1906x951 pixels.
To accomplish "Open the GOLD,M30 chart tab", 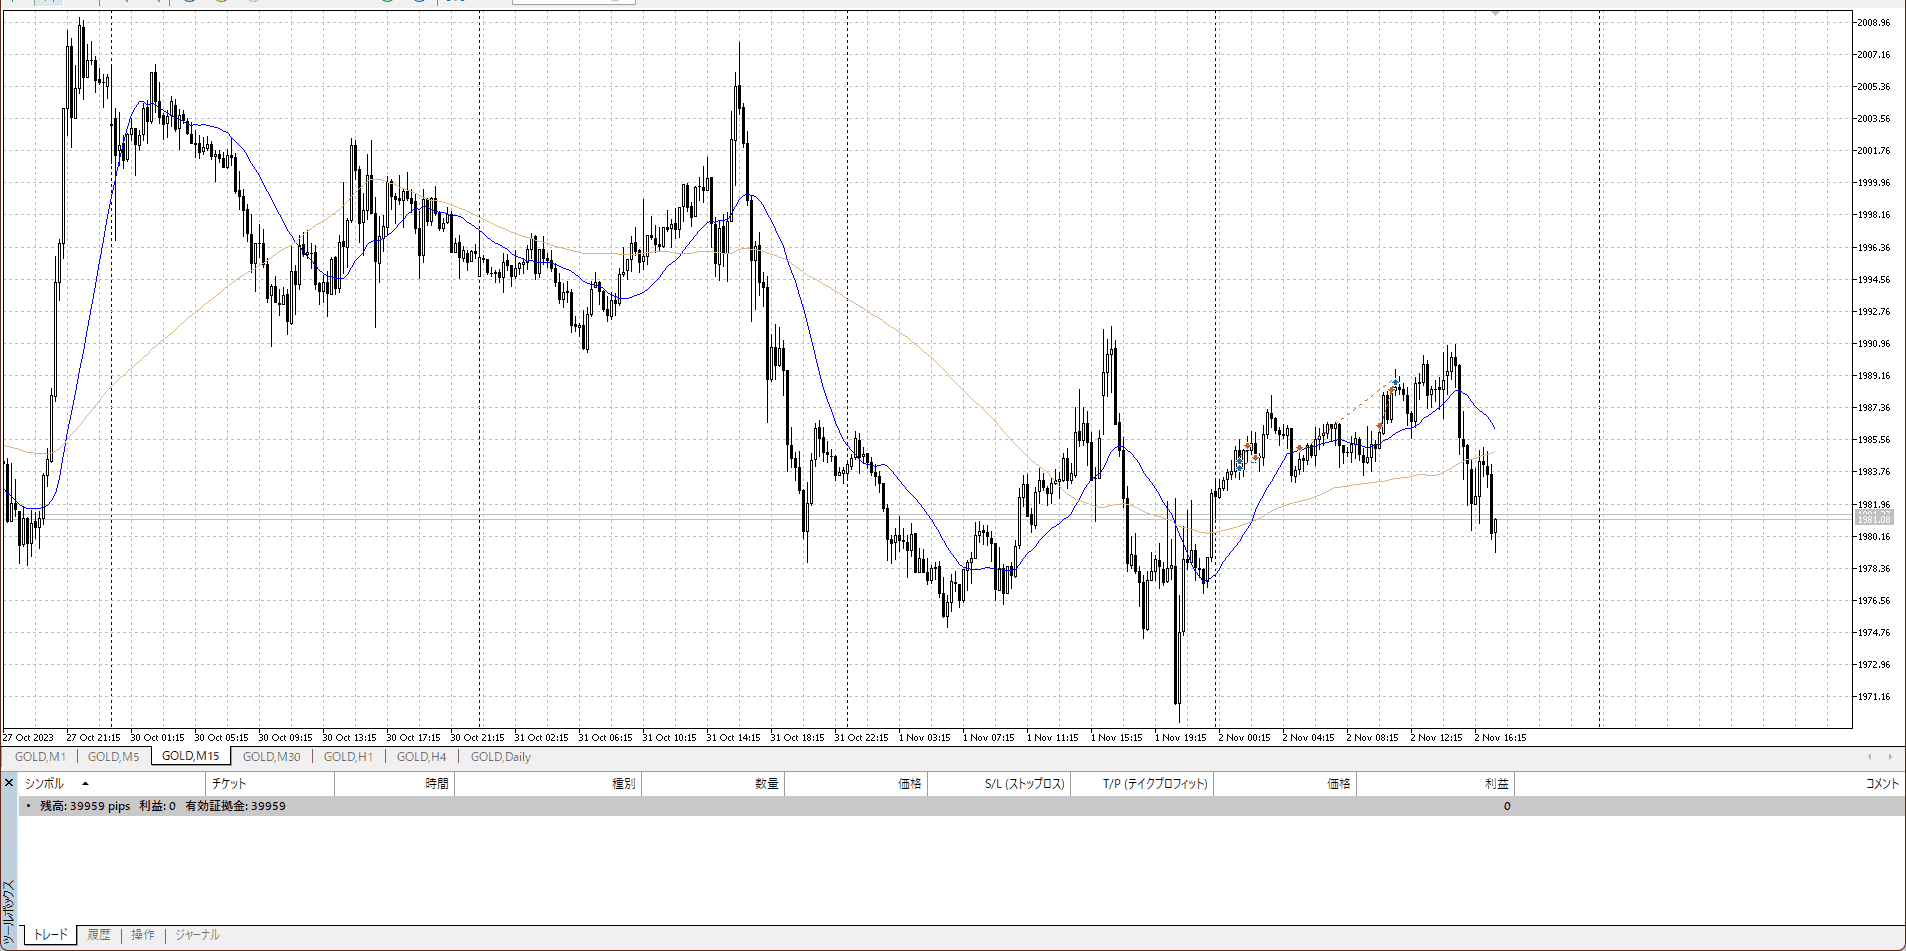I will 271,757.
